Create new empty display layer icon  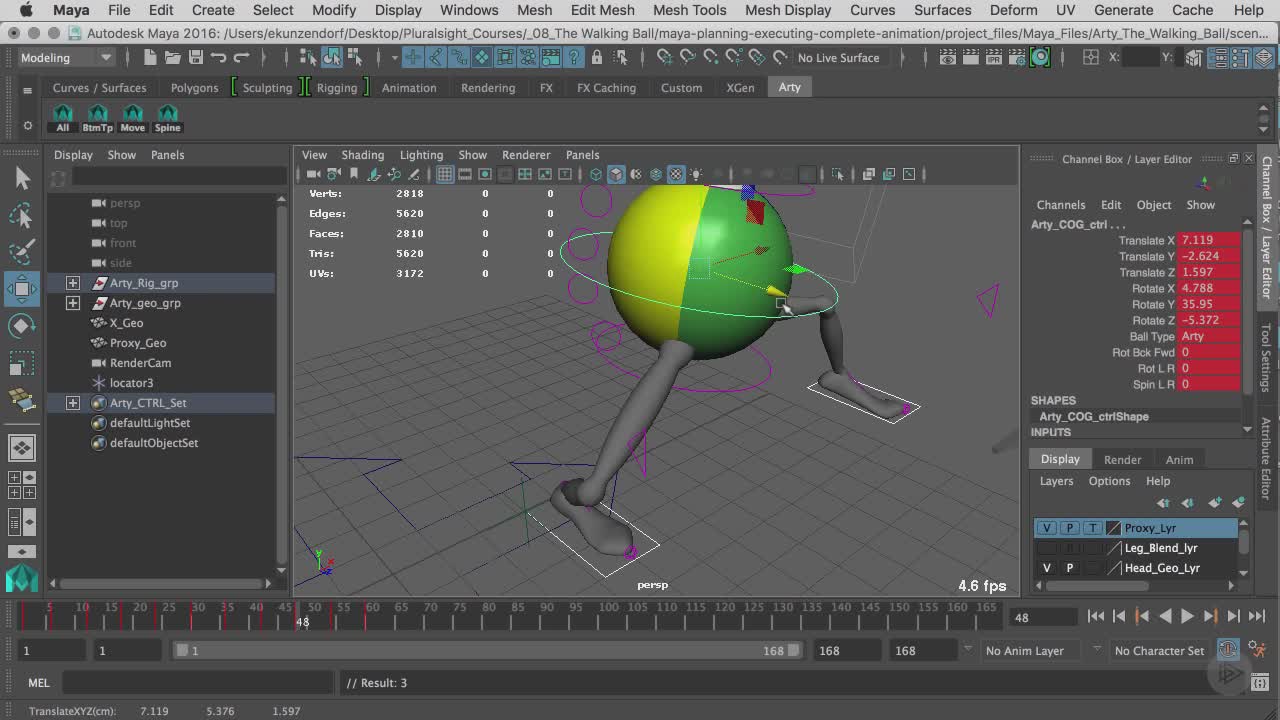pyautogui.click(x=1214, y=503)
